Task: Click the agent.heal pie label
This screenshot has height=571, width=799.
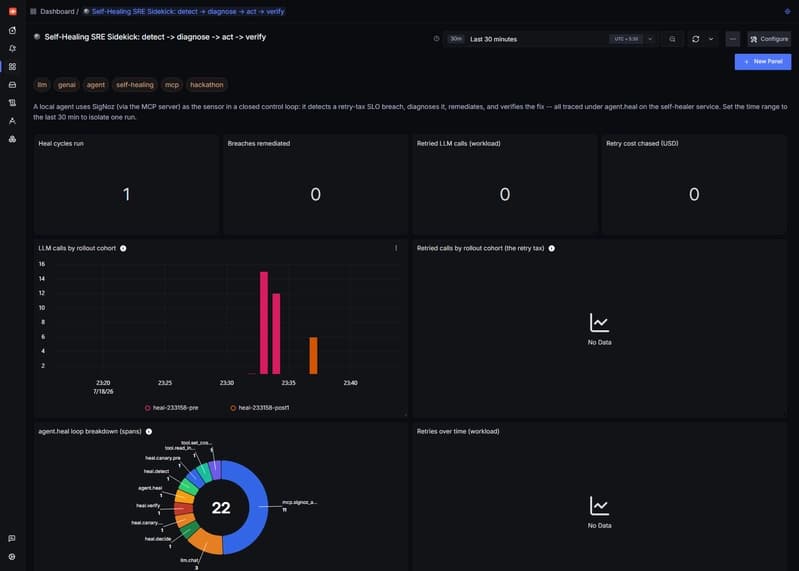Action: coord(150,488)
